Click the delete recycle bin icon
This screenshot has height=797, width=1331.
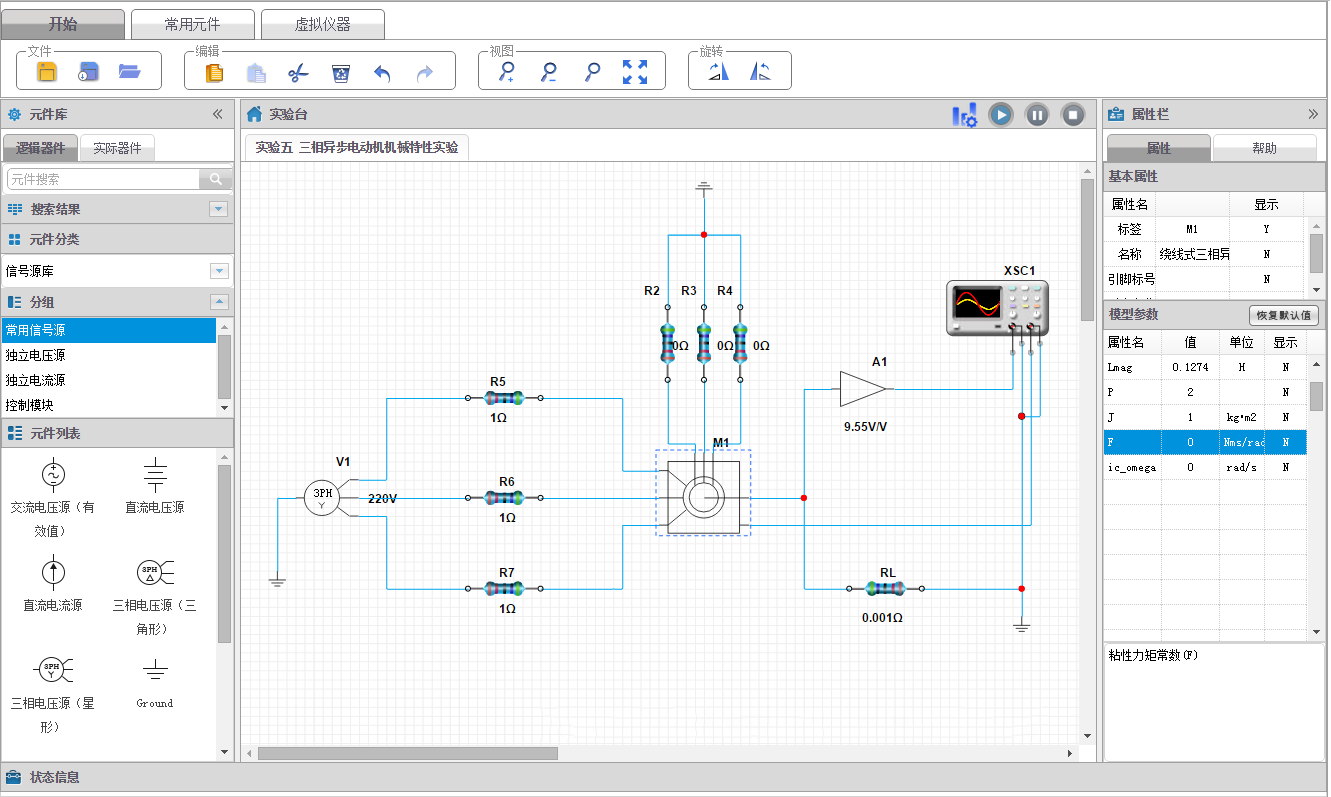(341, 72)
